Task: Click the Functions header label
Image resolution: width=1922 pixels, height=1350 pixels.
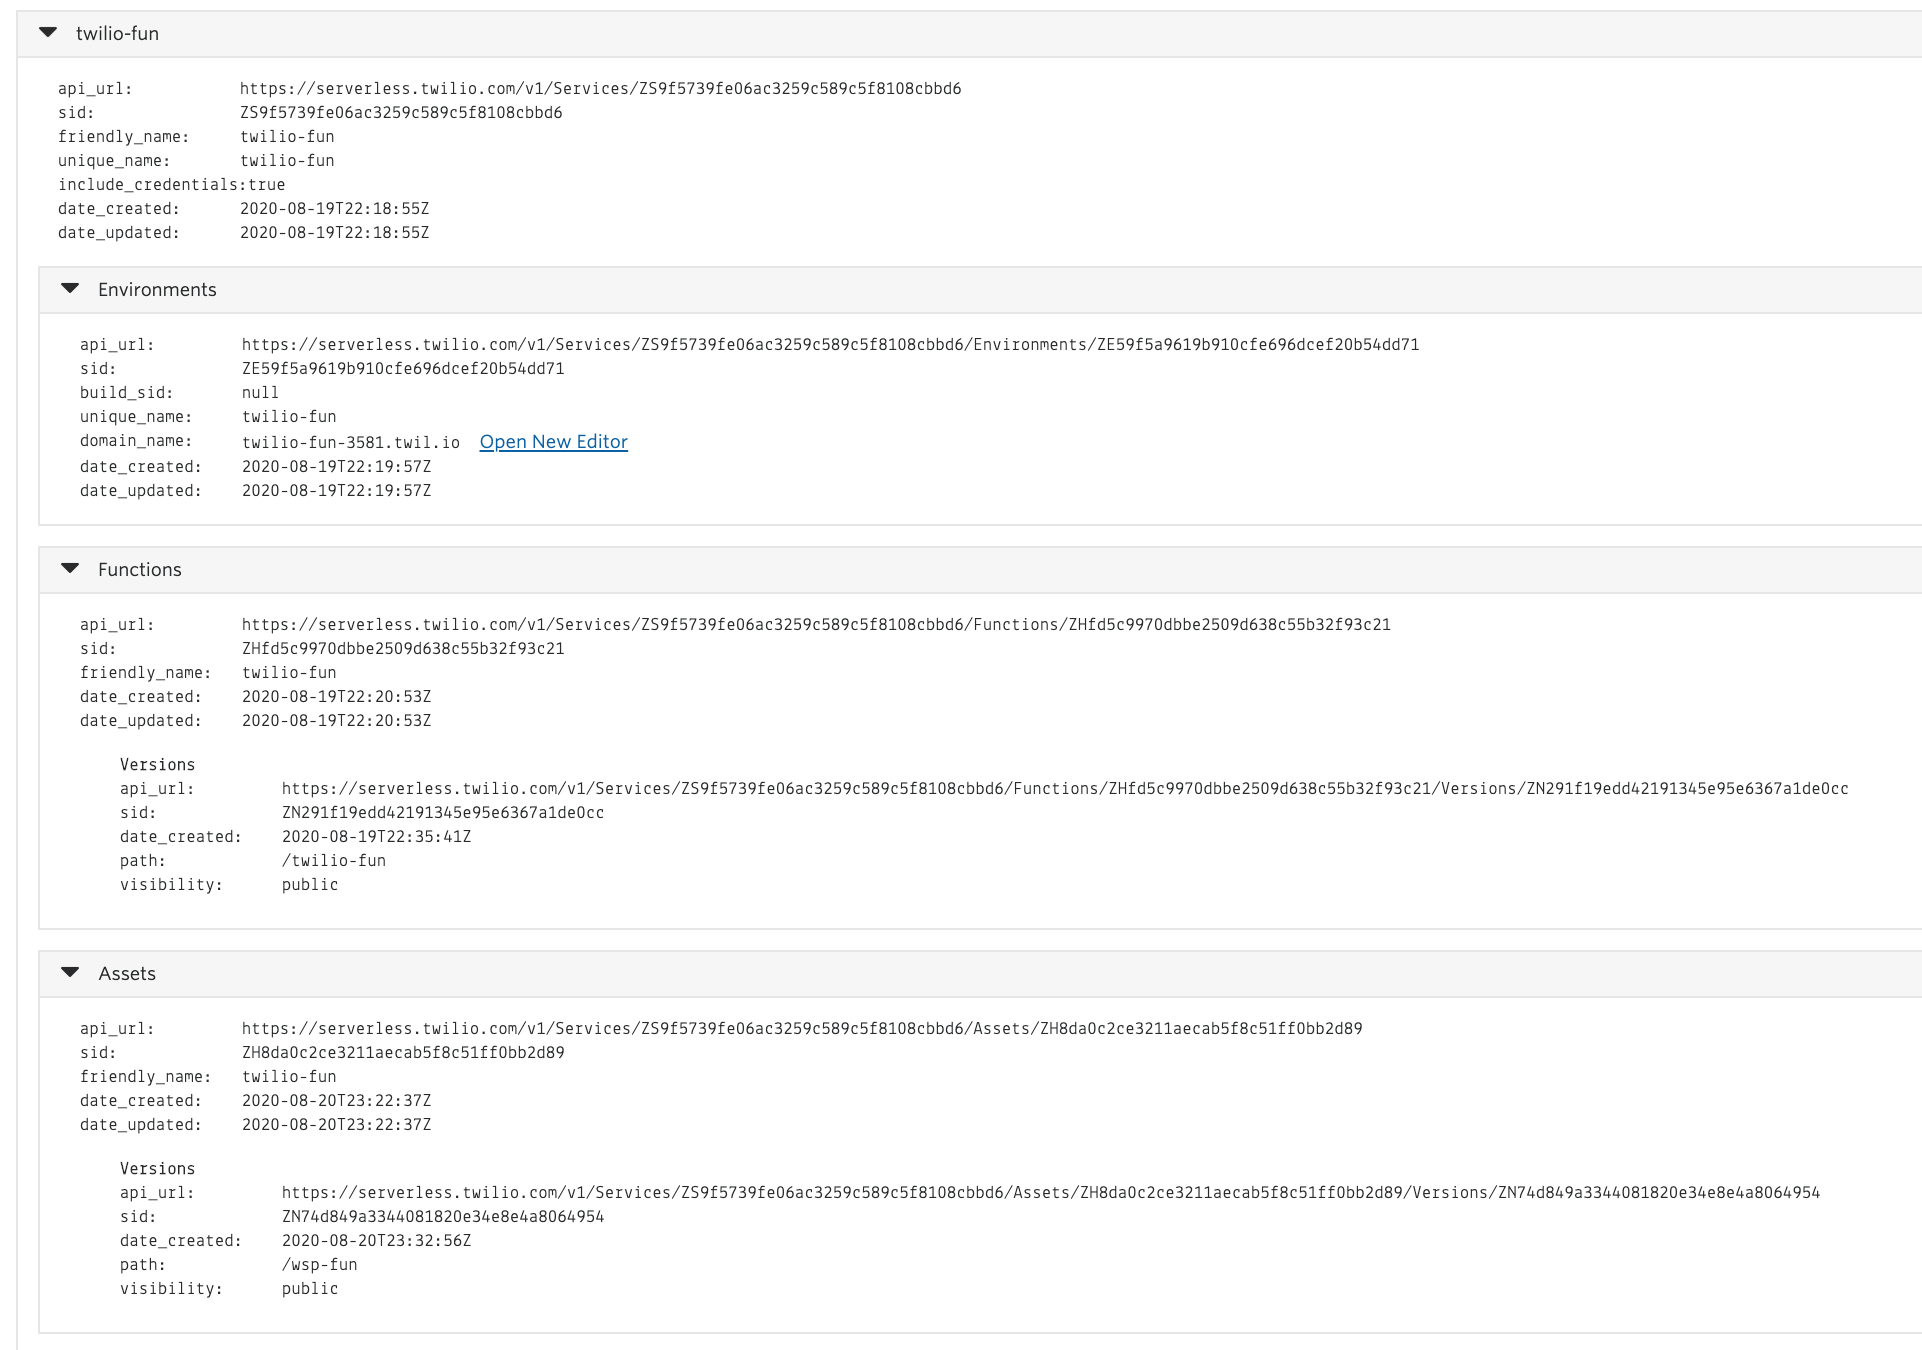Action: click(139, 570)
